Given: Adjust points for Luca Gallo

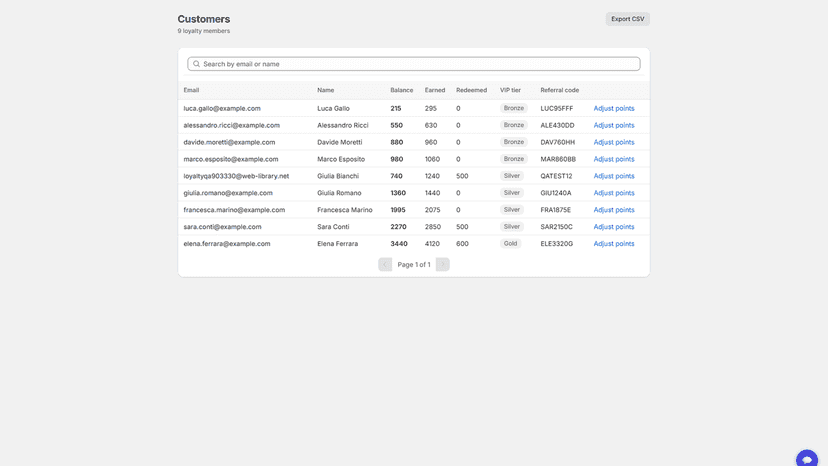Looking at the screenshot, I should pyautogui.click(x=614, y=108).
